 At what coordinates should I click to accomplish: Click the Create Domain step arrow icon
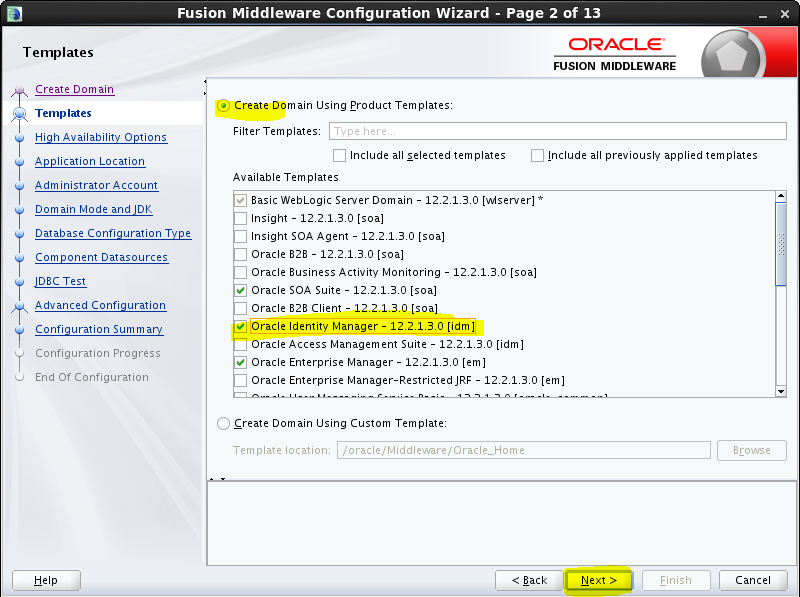(x=22, y=89)
